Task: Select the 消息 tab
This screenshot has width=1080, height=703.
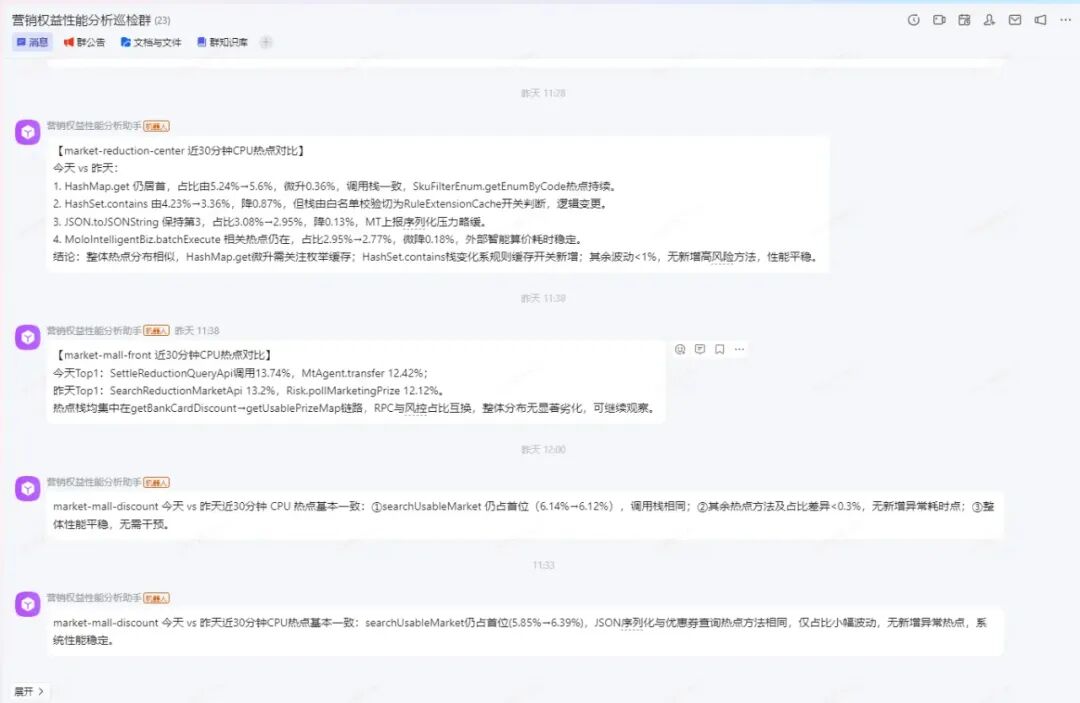Action: (31, 43)
